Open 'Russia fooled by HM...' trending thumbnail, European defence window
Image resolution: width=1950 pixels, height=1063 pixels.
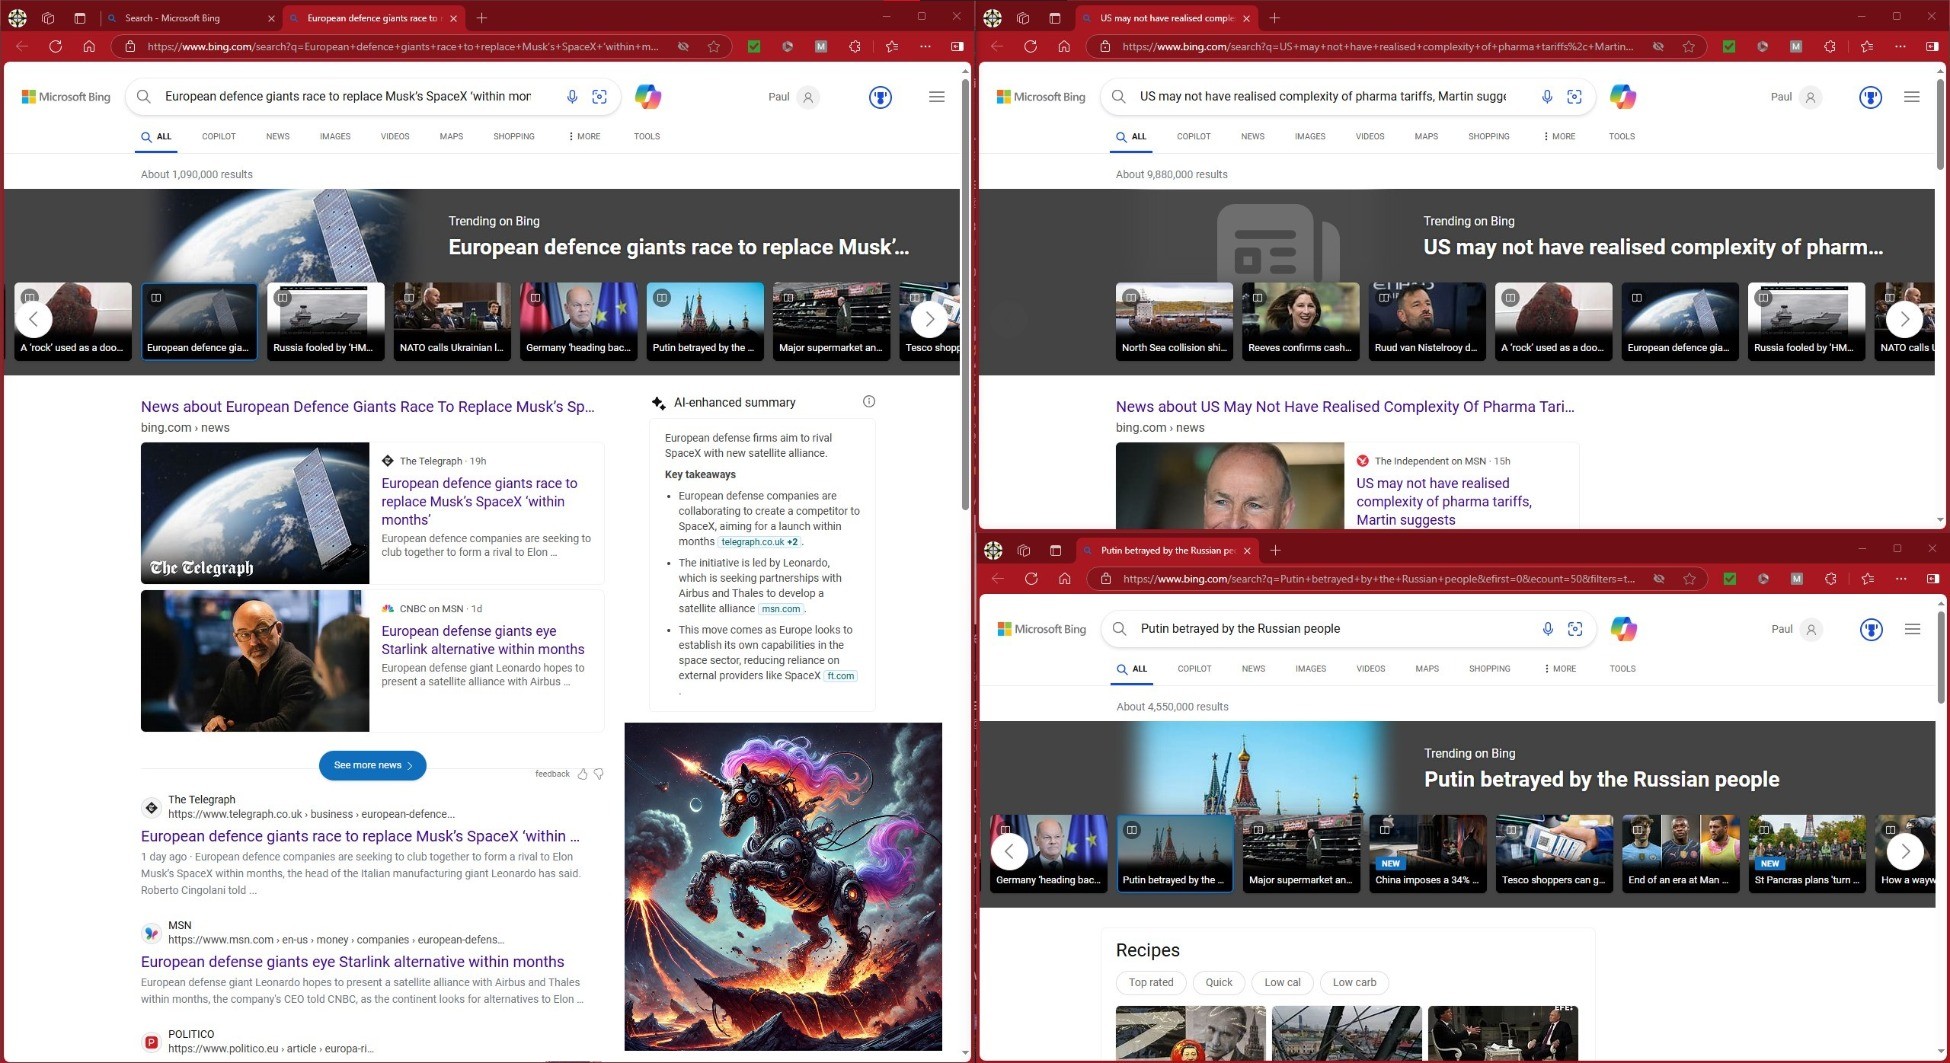pos(325,321)
